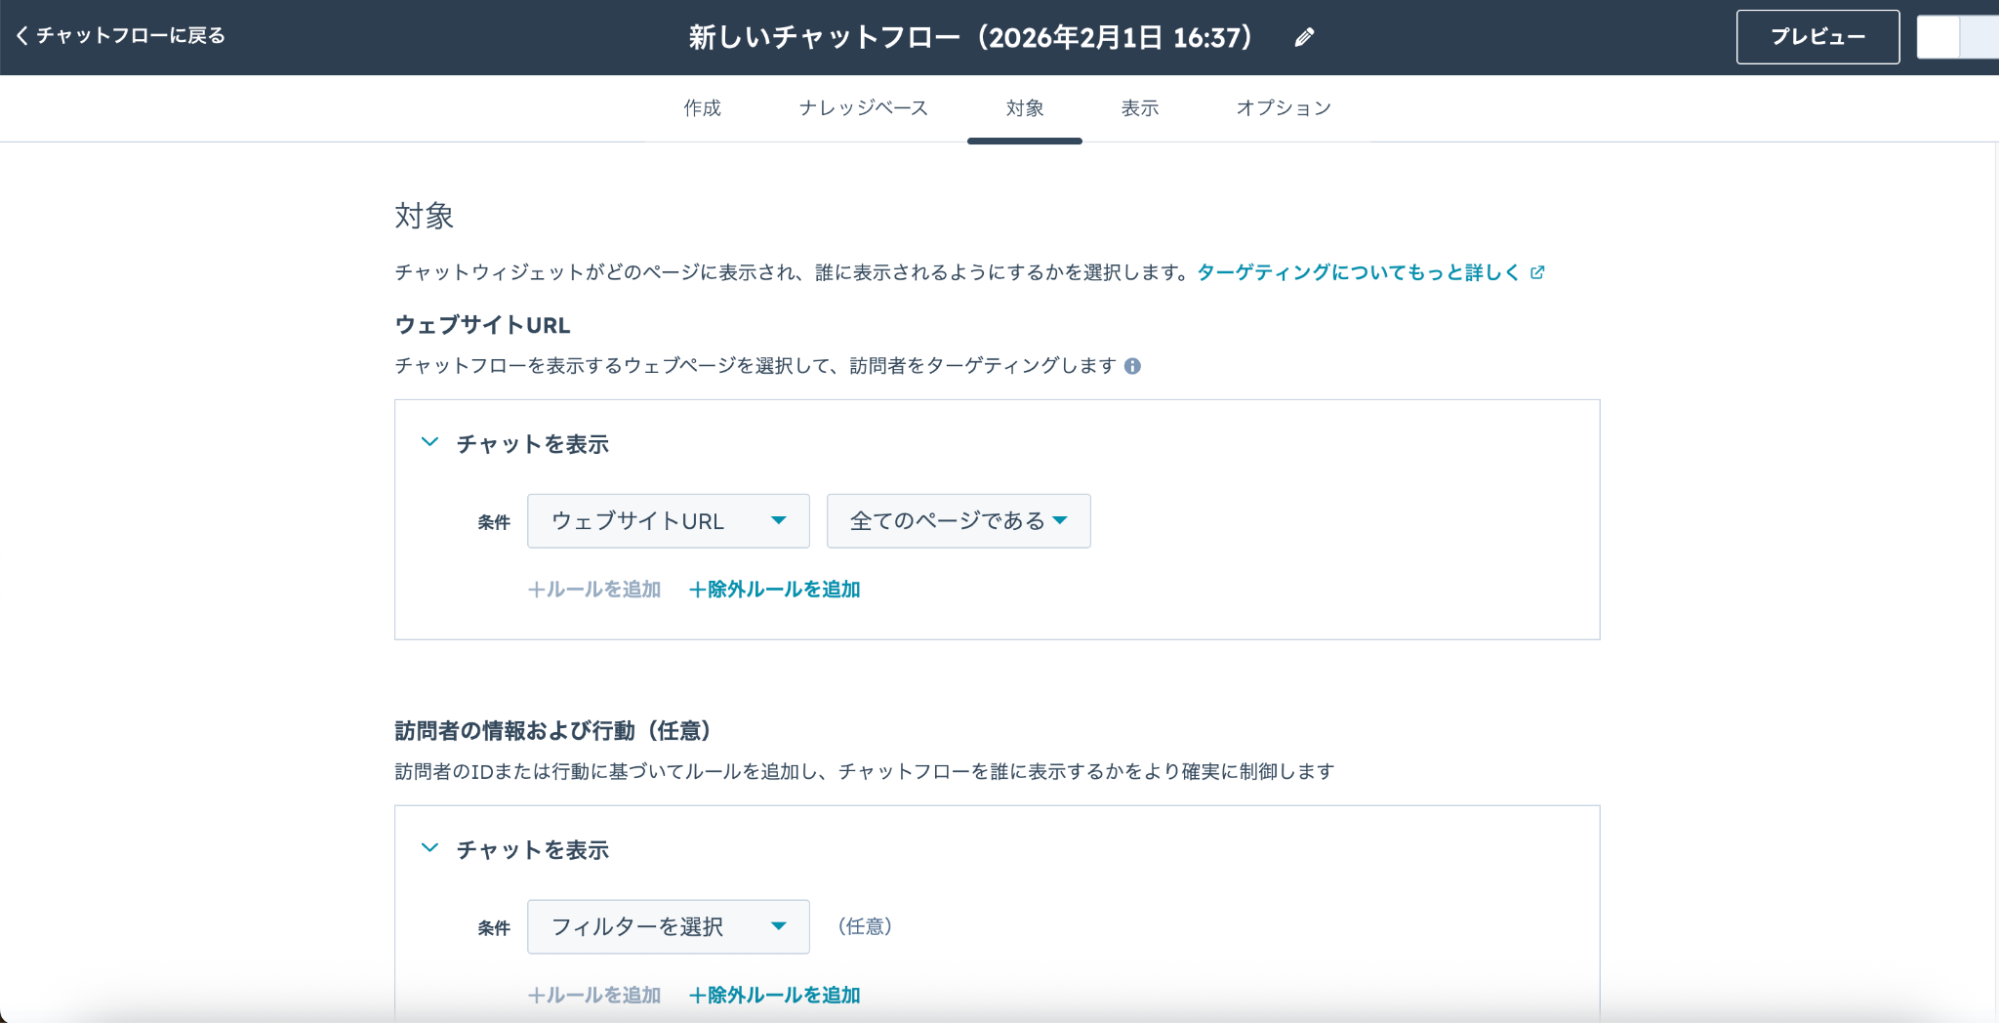Open the フィルターを選択 dropdown
The width and height of the screenshot is (1999, 1023).
668,927
